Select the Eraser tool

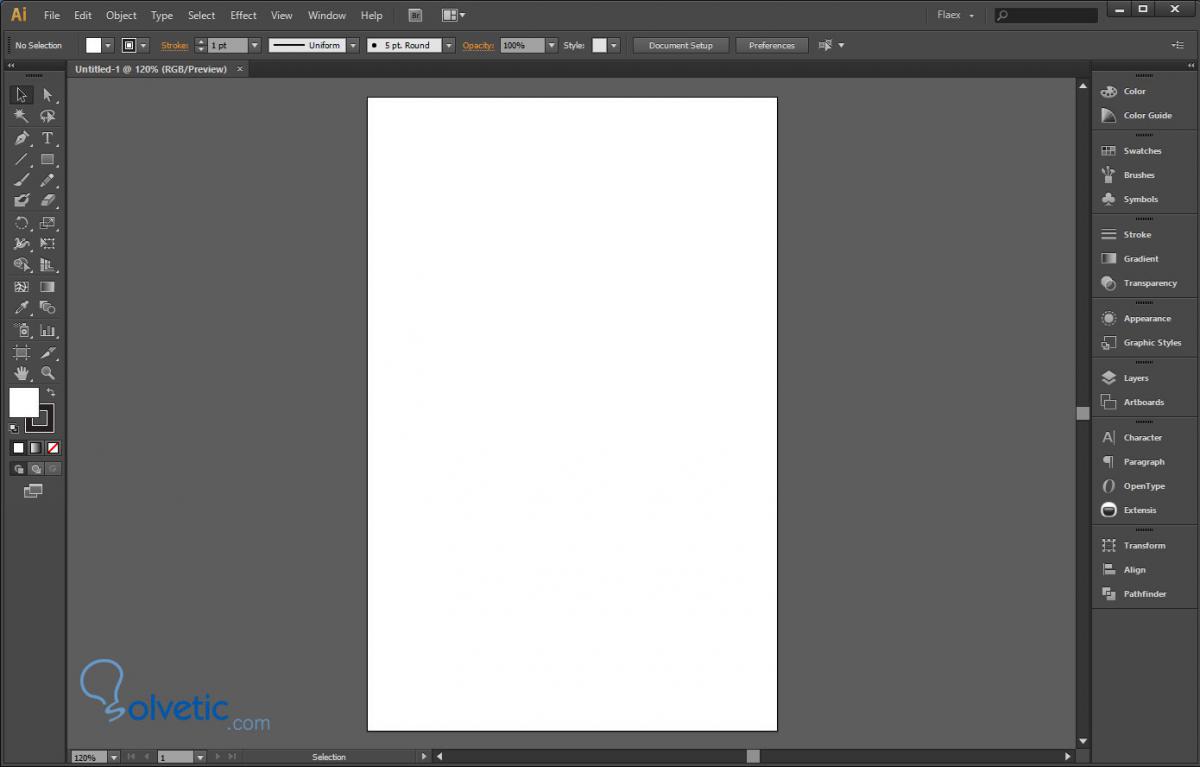tap(47, 201)
